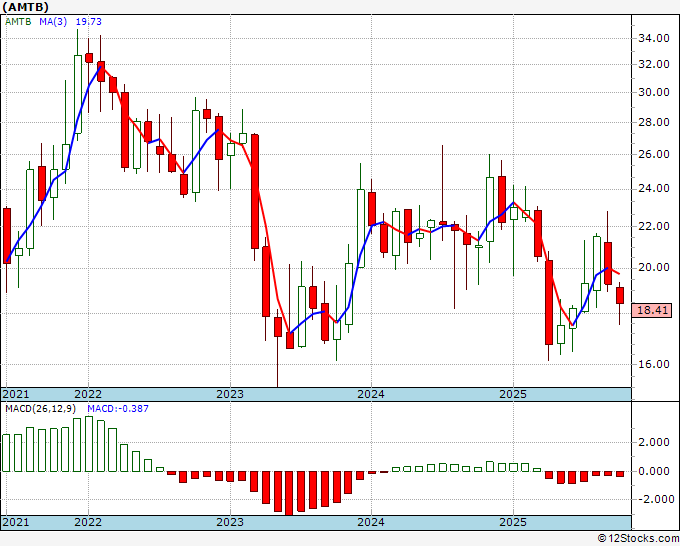Click 2022 on the MACD panel timeline

88,522
